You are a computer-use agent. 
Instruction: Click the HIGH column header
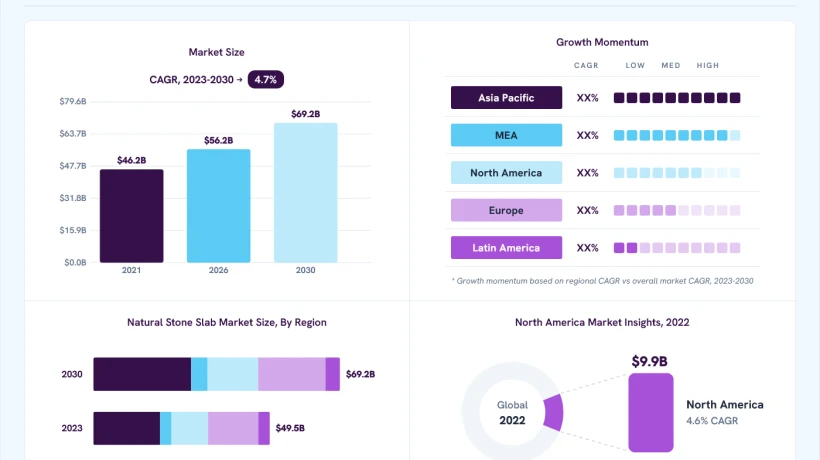708,65
